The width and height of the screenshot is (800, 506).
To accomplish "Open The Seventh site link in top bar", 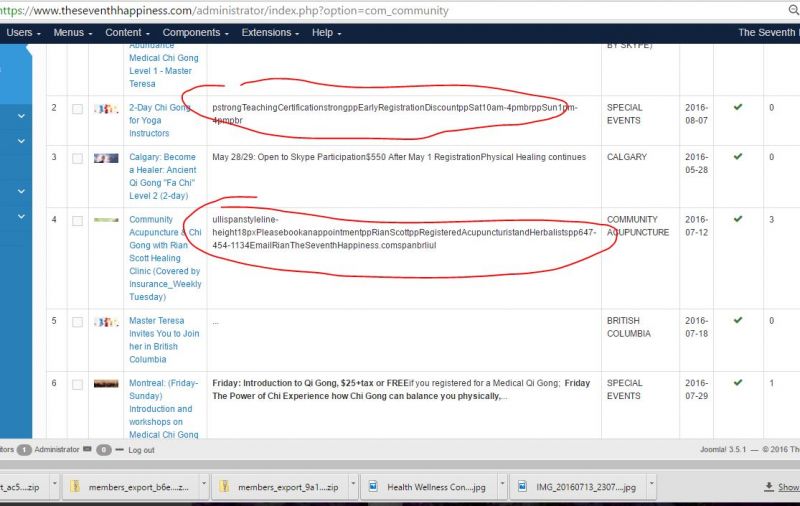I will pos(769,33).
